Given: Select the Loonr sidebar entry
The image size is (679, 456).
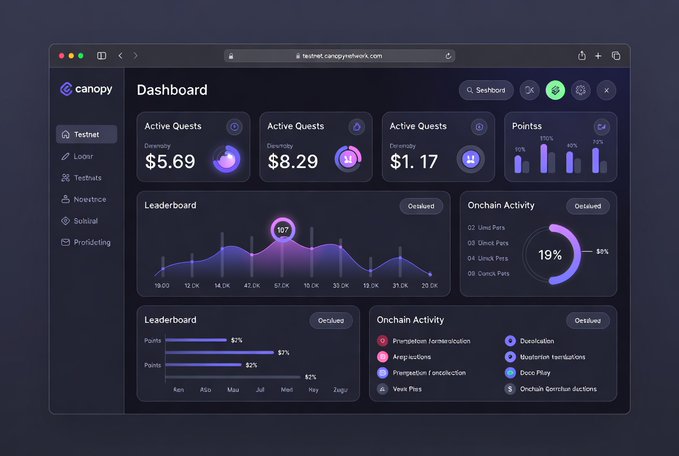Looking at the screenshot, I should click(77, 156).
